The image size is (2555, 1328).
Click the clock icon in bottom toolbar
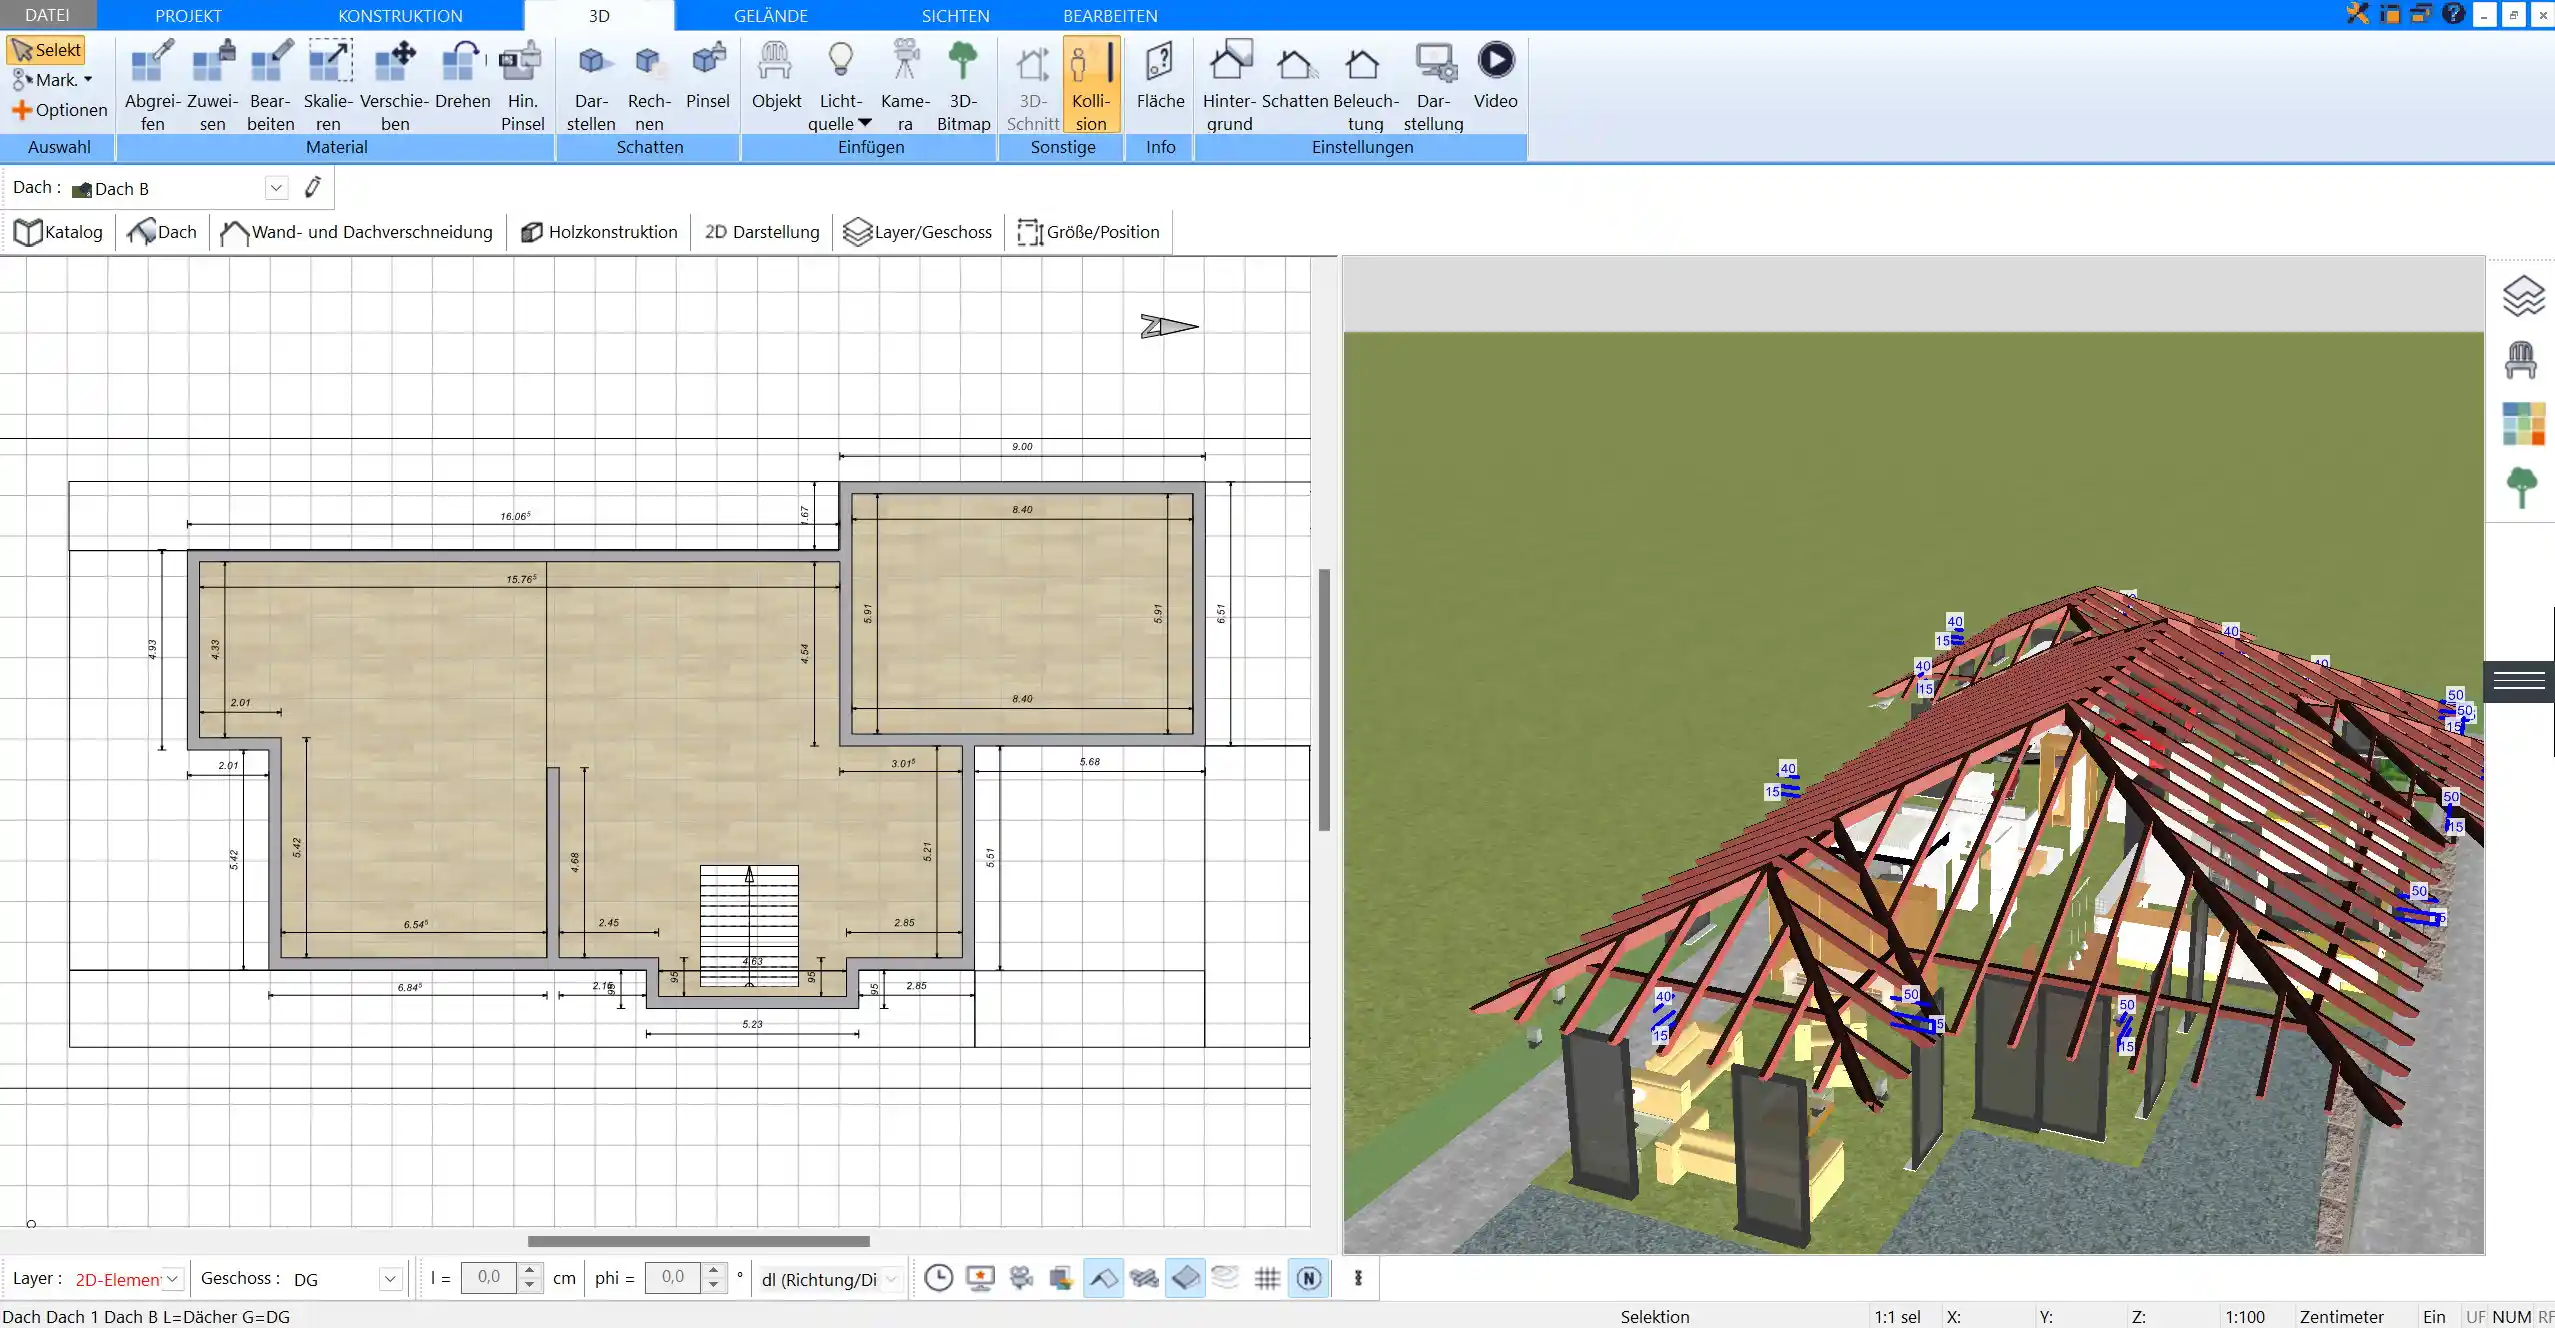coord(938,1277)
